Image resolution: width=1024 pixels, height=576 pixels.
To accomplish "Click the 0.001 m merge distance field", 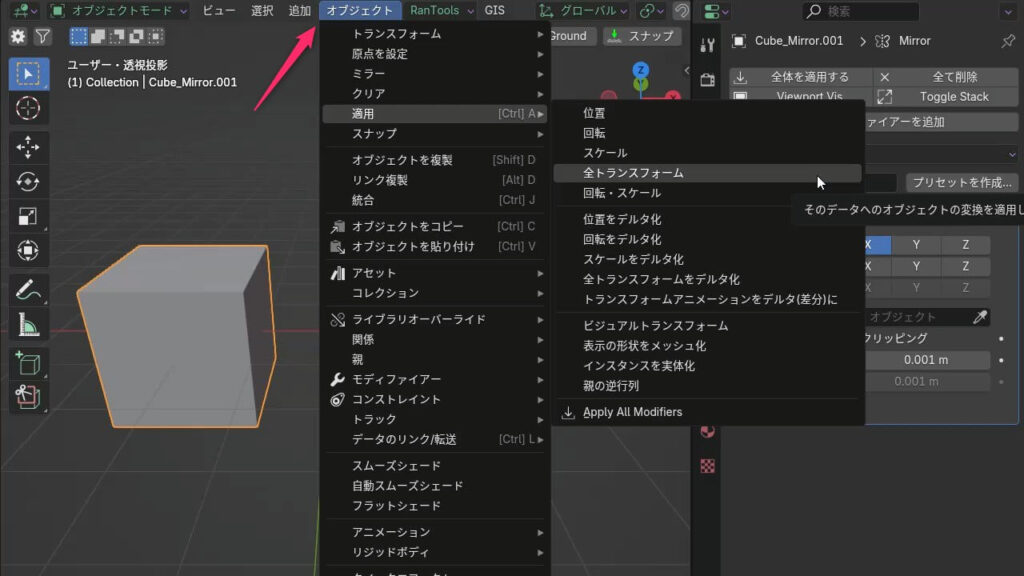I will tap(925, 360).
